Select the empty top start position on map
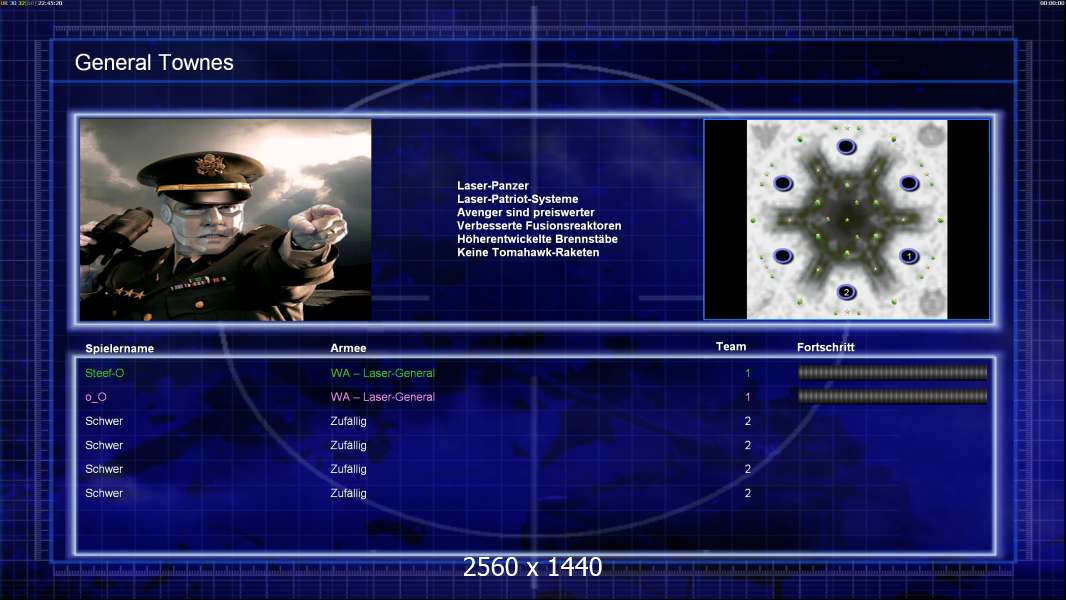This screenshot has height=600, width=1066. 846,147
